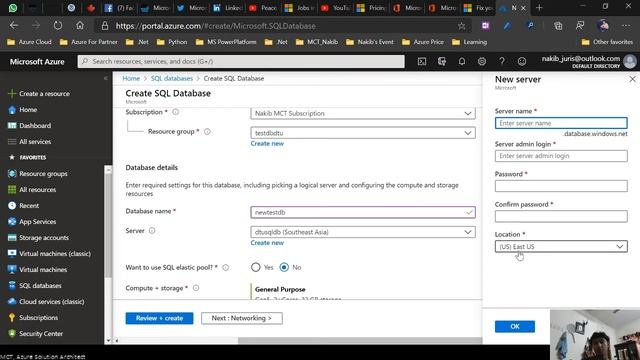Click the App Services icon
This screenshot has height=360, width=640.
pyautogui.click(x=12, y=221)
